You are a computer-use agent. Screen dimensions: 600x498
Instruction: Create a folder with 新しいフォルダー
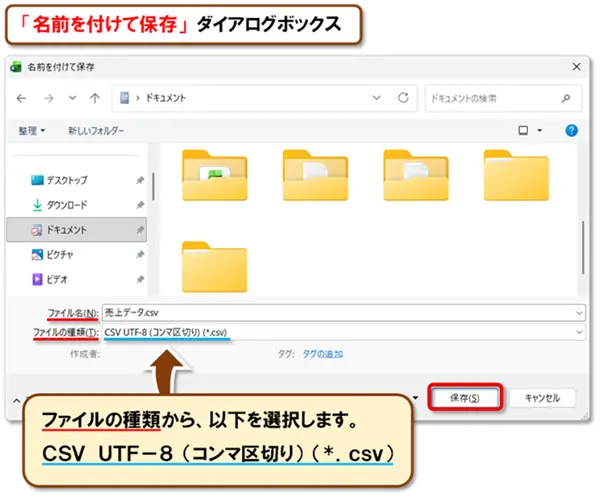point(96,131)
